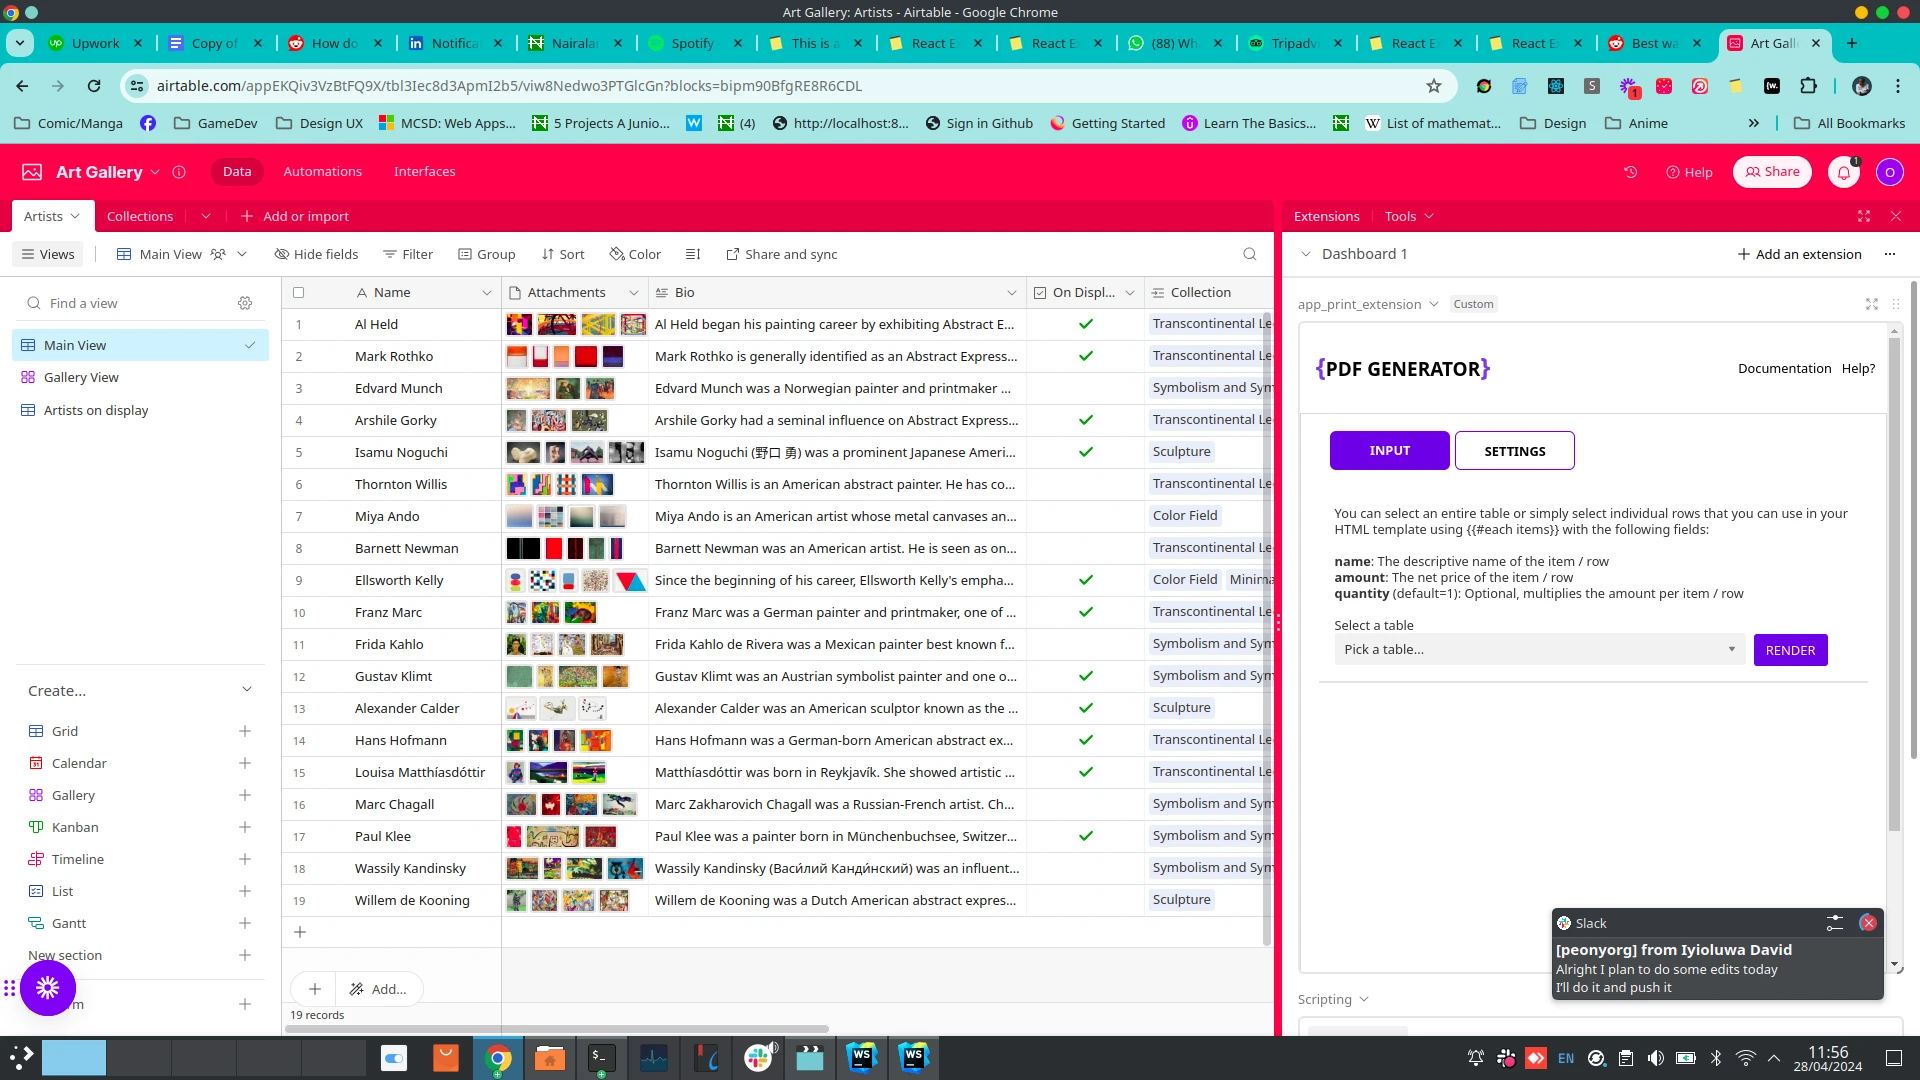Click Al Held's first attachment thumbnail
This screenshot has height=1080, width=1920.
(x=520, y=324)
